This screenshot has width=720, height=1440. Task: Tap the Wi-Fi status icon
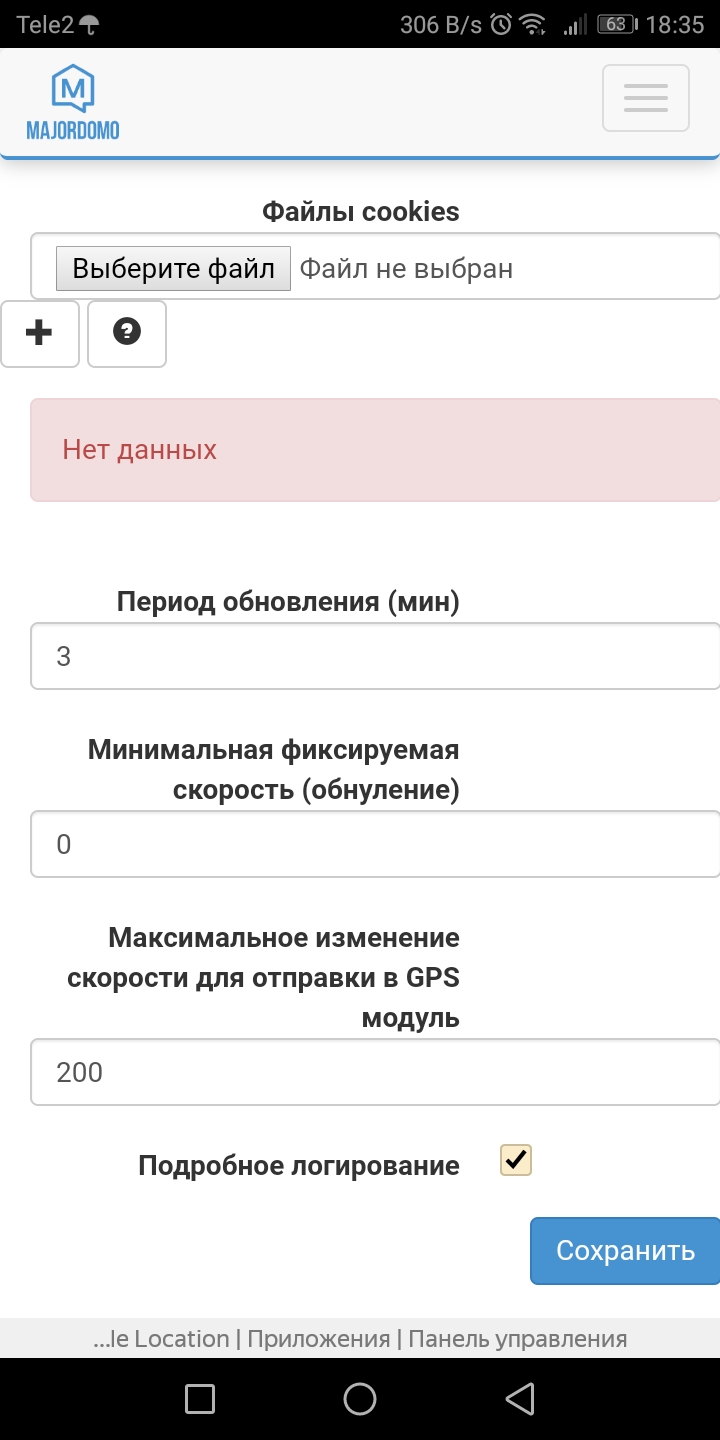531,22
